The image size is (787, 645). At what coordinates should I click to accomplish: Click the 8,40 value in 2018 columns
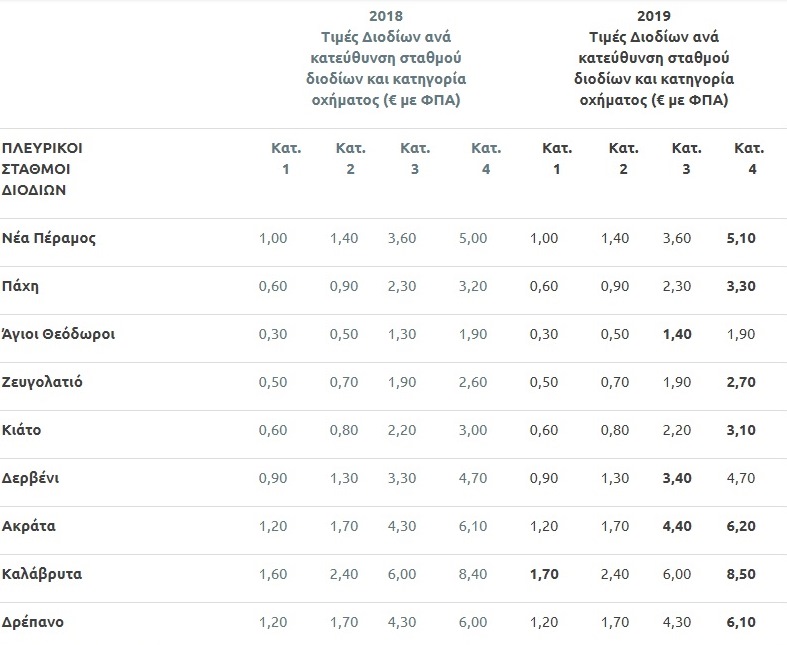(471, 574)
